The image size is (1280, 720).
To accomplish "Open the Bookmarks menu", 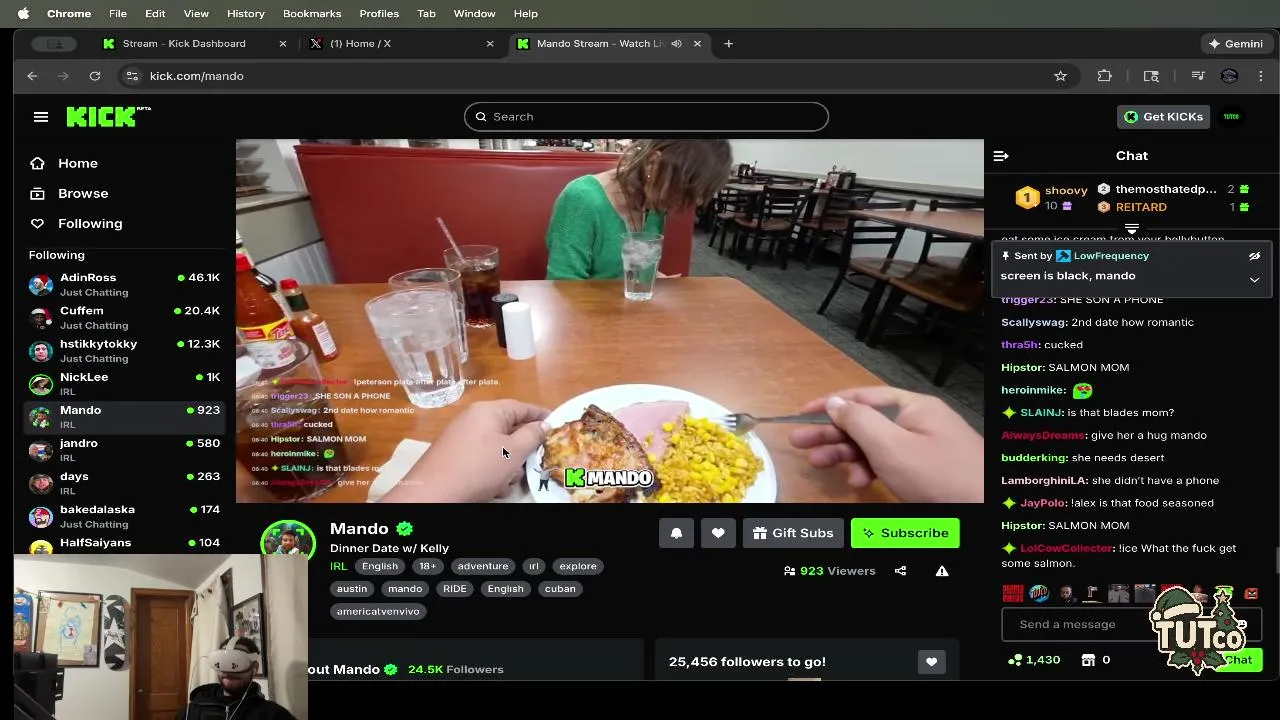I will coord(312,13).
